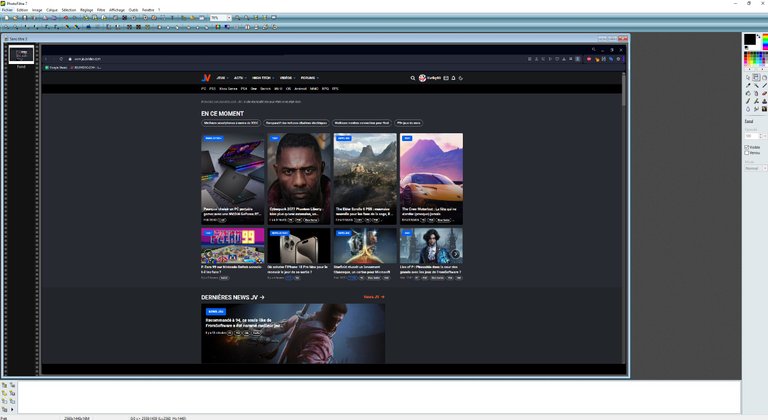Open the Affichage menu
Image resolution: width=768 pixels, height=420 pixels.
(117, 10)
